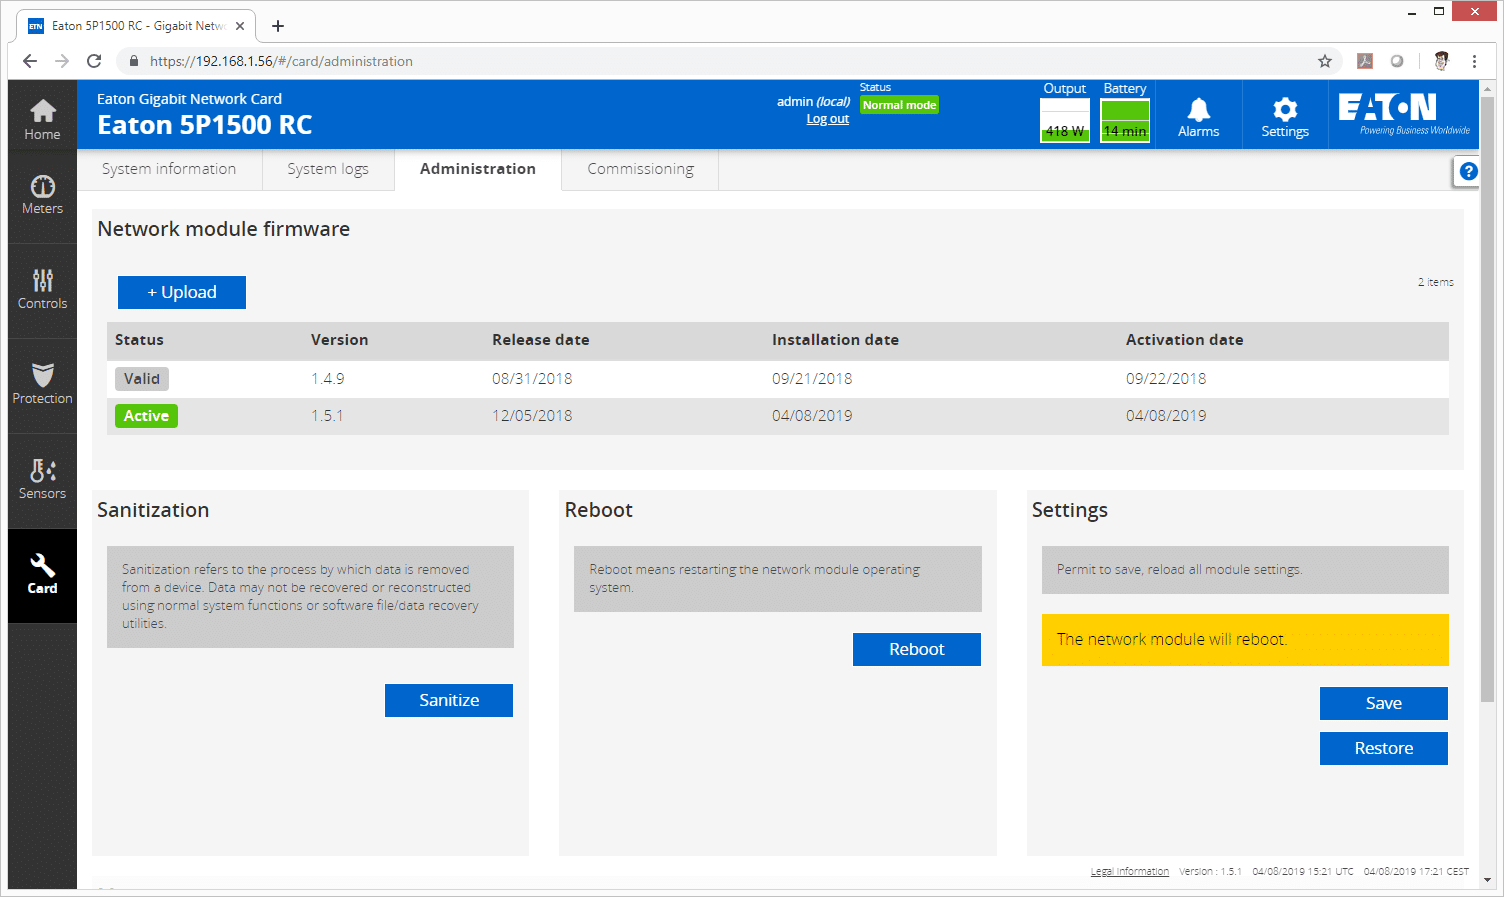This screenshot has height=897, width=1504.
Task: Select firmware version 1.4.9 cell
Action: (x=328, y=379)
